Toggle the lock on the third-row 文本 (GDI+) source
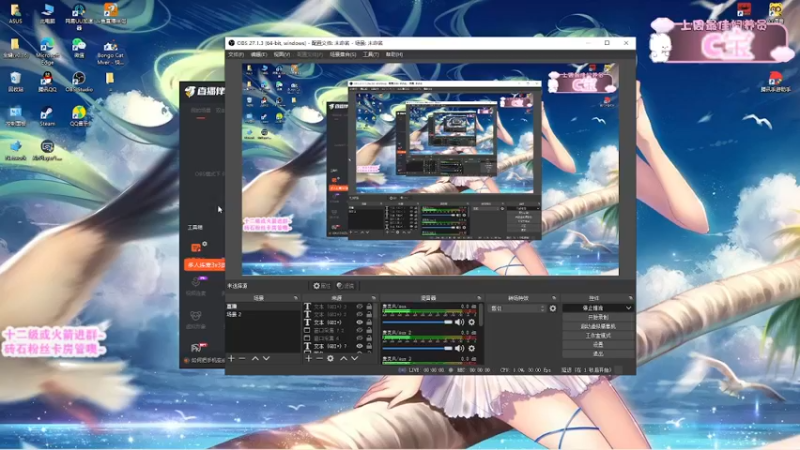 (x=369, y=322)
